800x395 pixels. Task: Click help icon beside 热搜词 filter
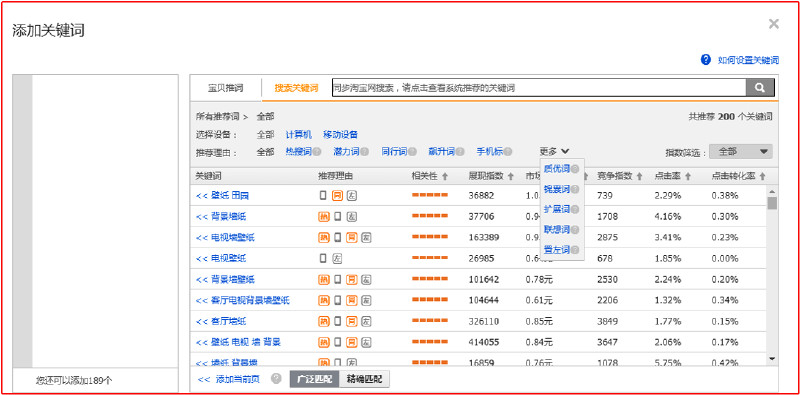click(317, 152)
